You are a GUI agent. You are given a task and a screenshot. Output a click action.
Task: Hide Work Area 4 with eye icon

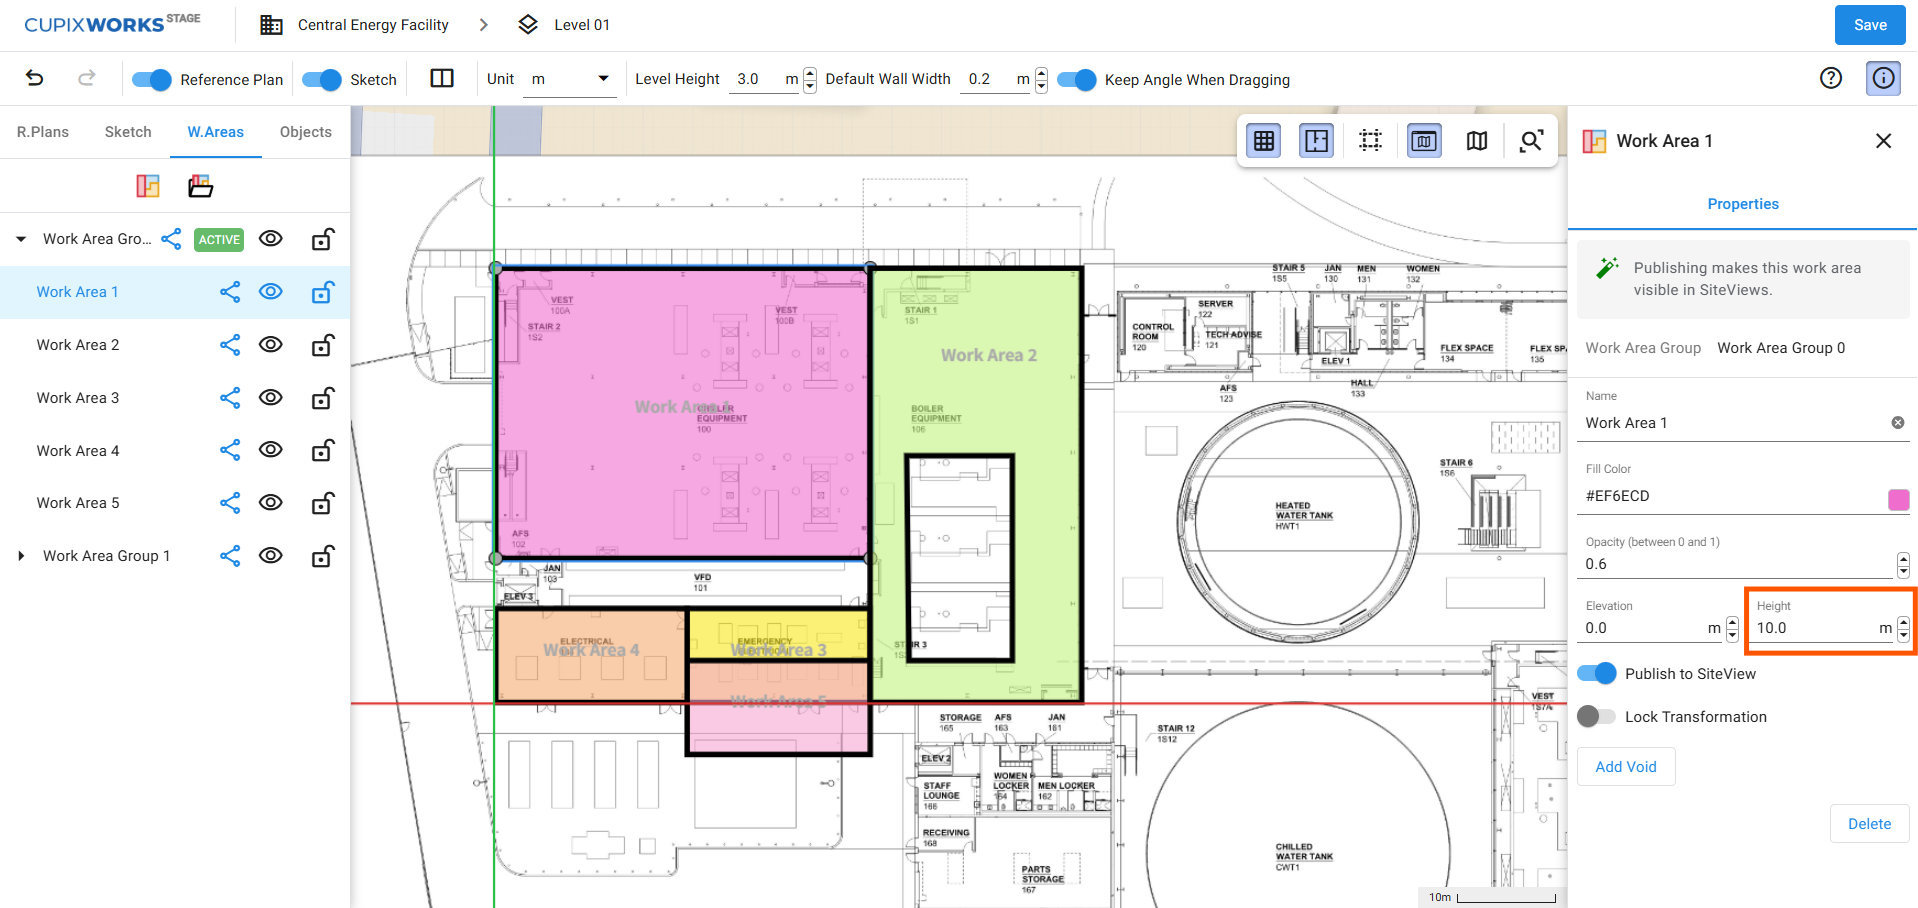(x=271, y=450)
